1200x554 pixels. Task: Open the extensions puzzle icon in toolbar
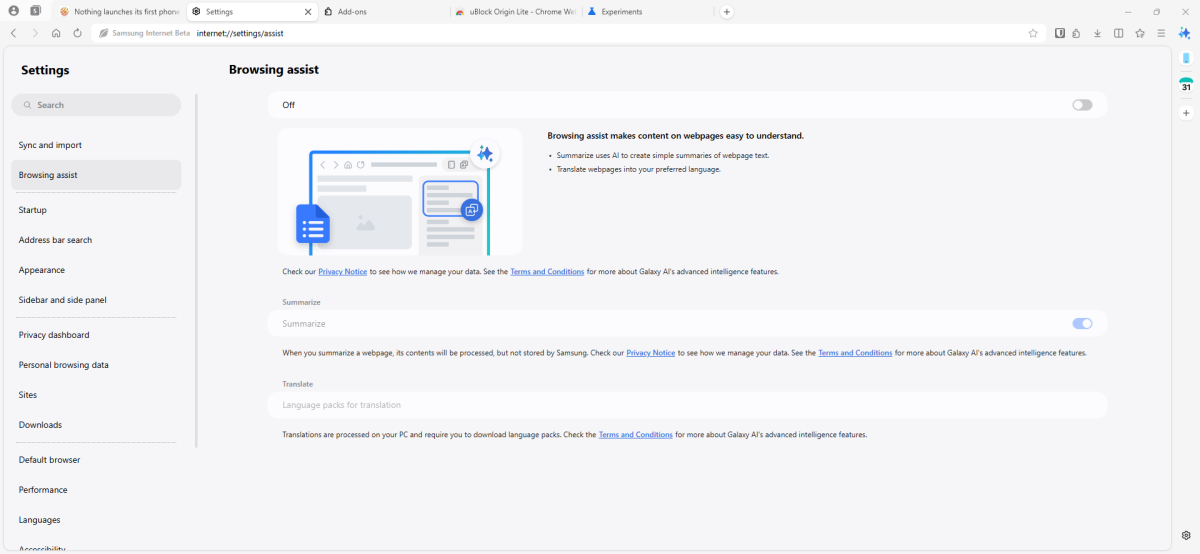point(1076,33)
